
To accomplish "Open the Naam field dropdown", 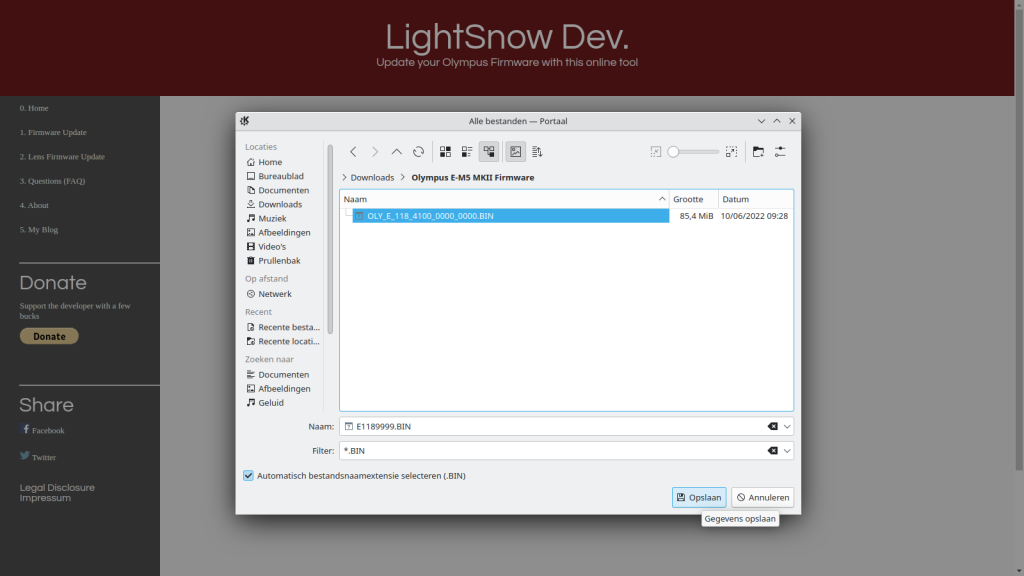I will click(x=787, y=426).
